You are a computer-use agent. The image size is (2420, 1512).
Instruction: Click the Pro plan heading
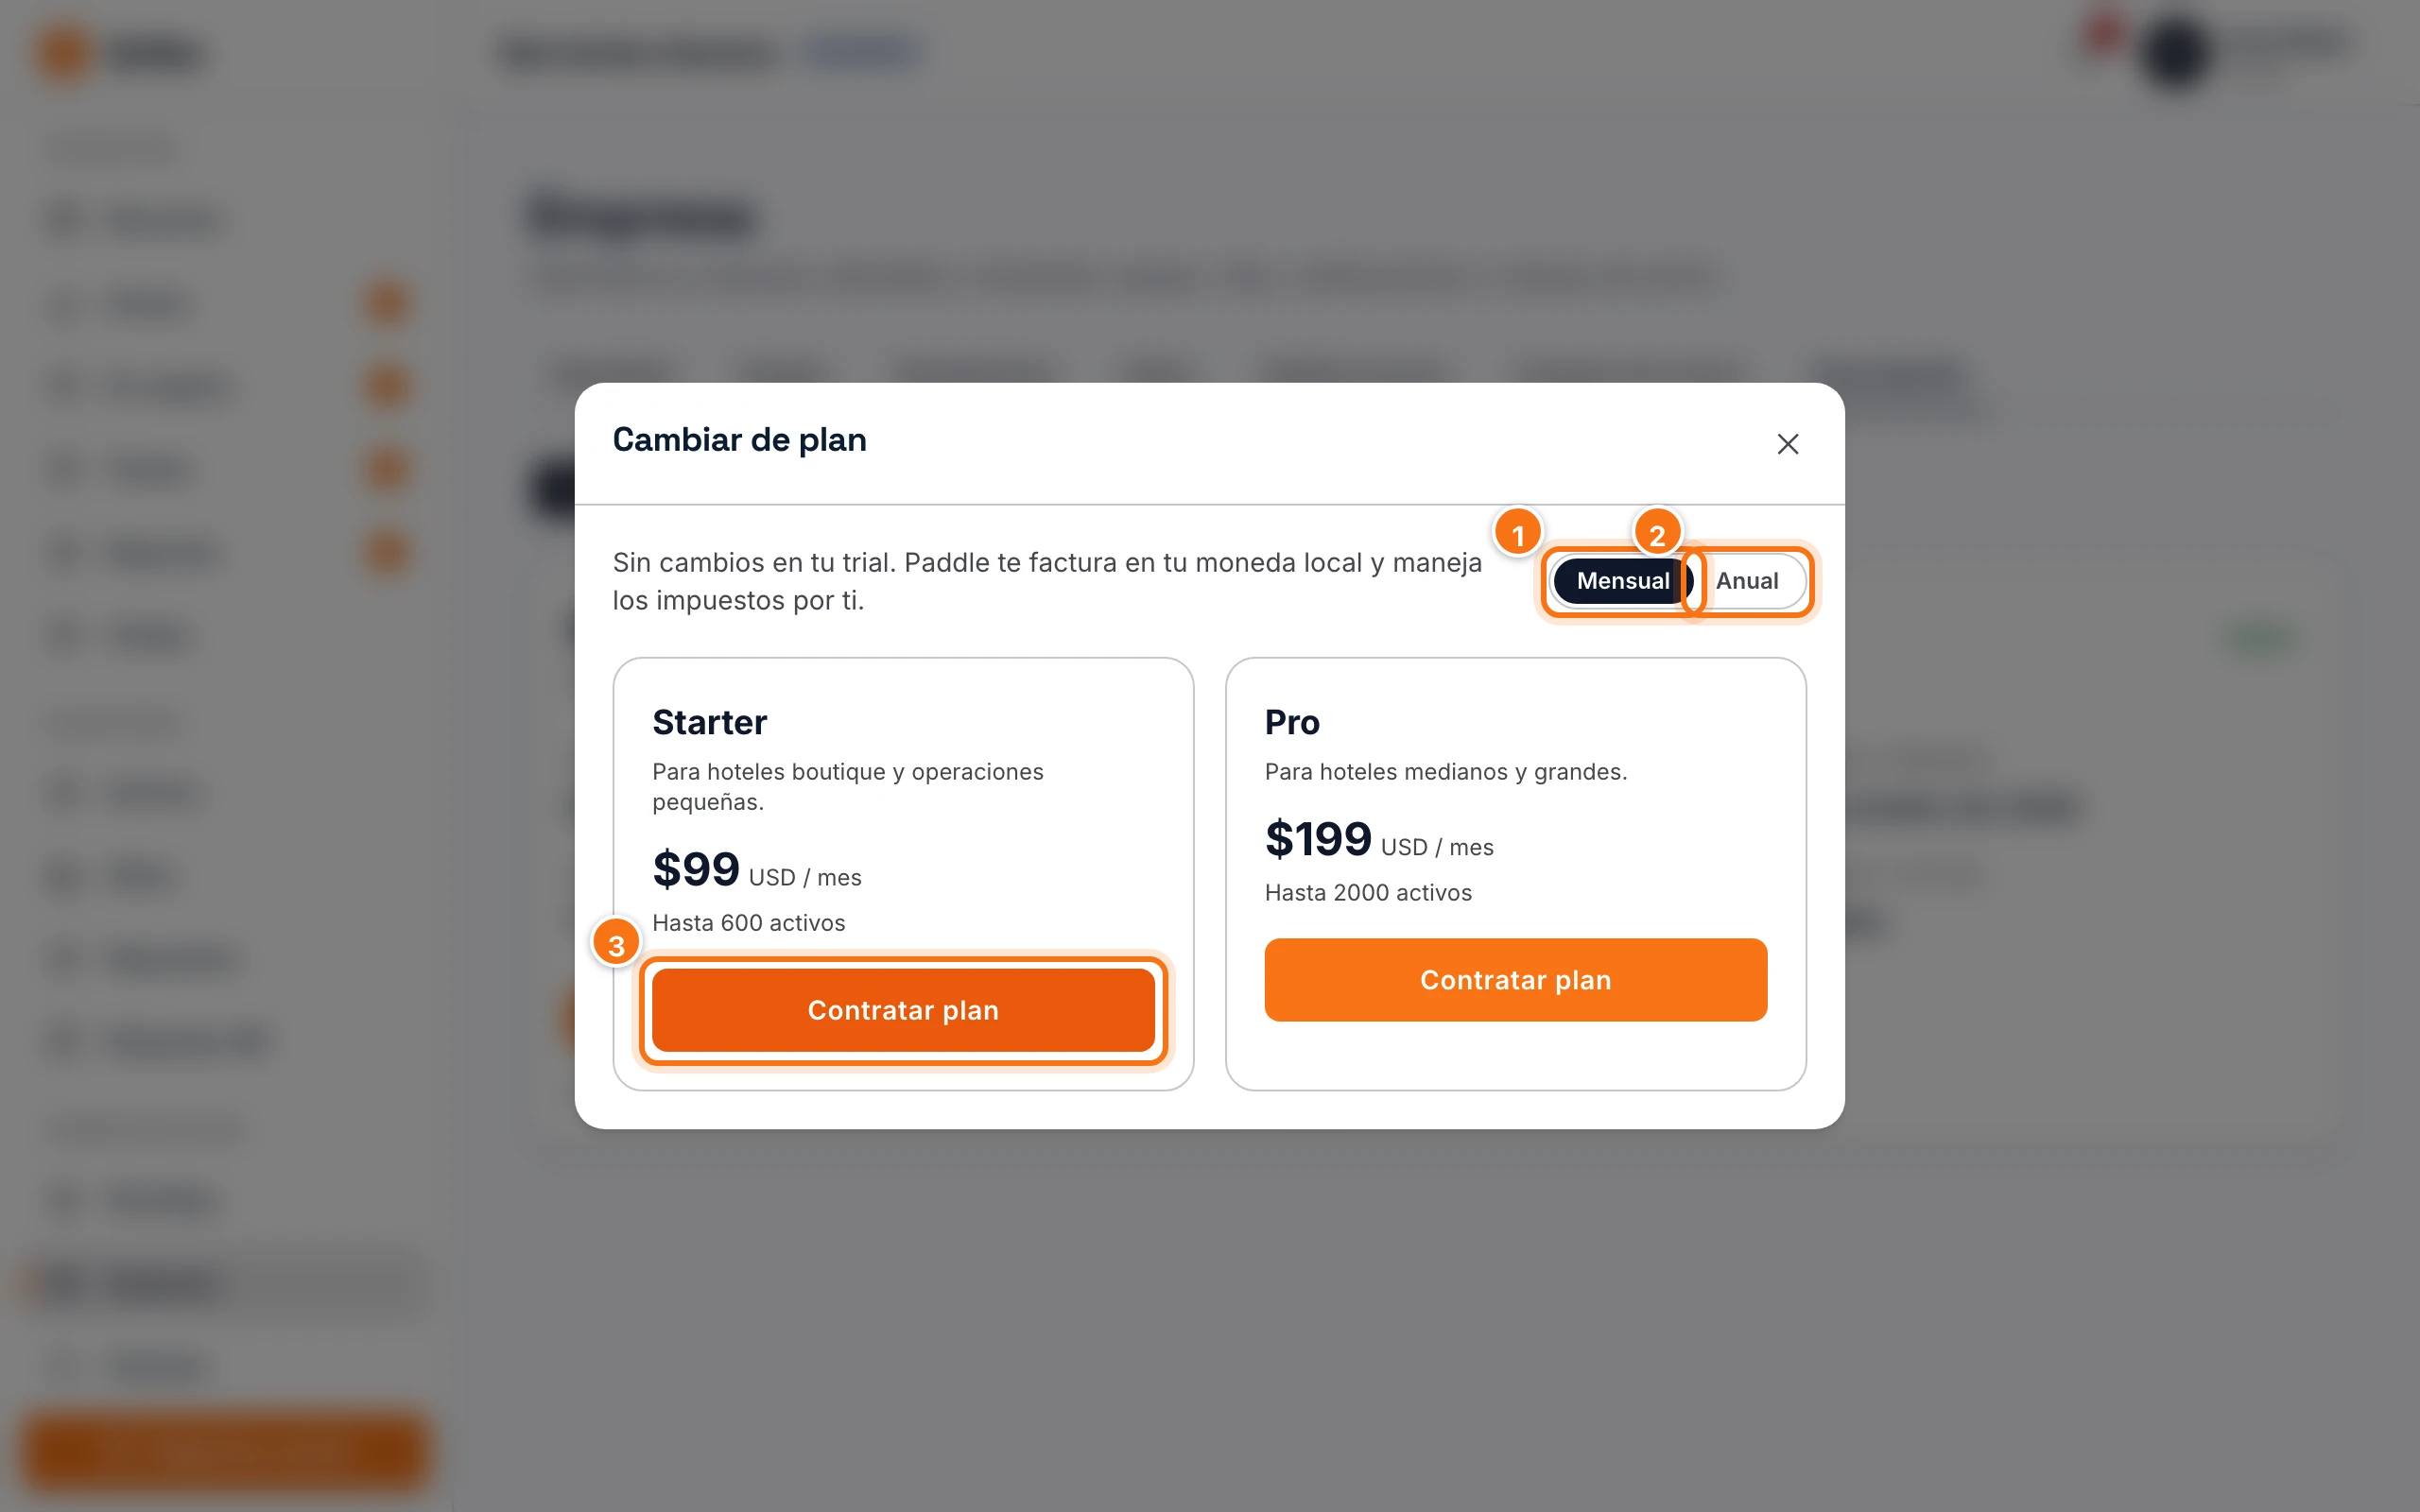[1292, 722]
